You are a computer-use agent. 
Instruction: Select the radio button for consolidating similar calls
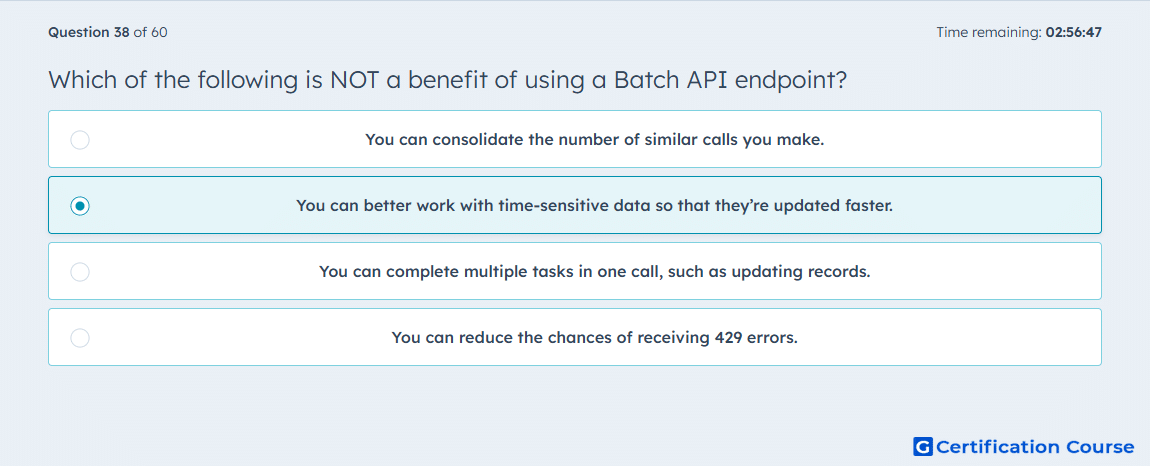pos(80,140)
